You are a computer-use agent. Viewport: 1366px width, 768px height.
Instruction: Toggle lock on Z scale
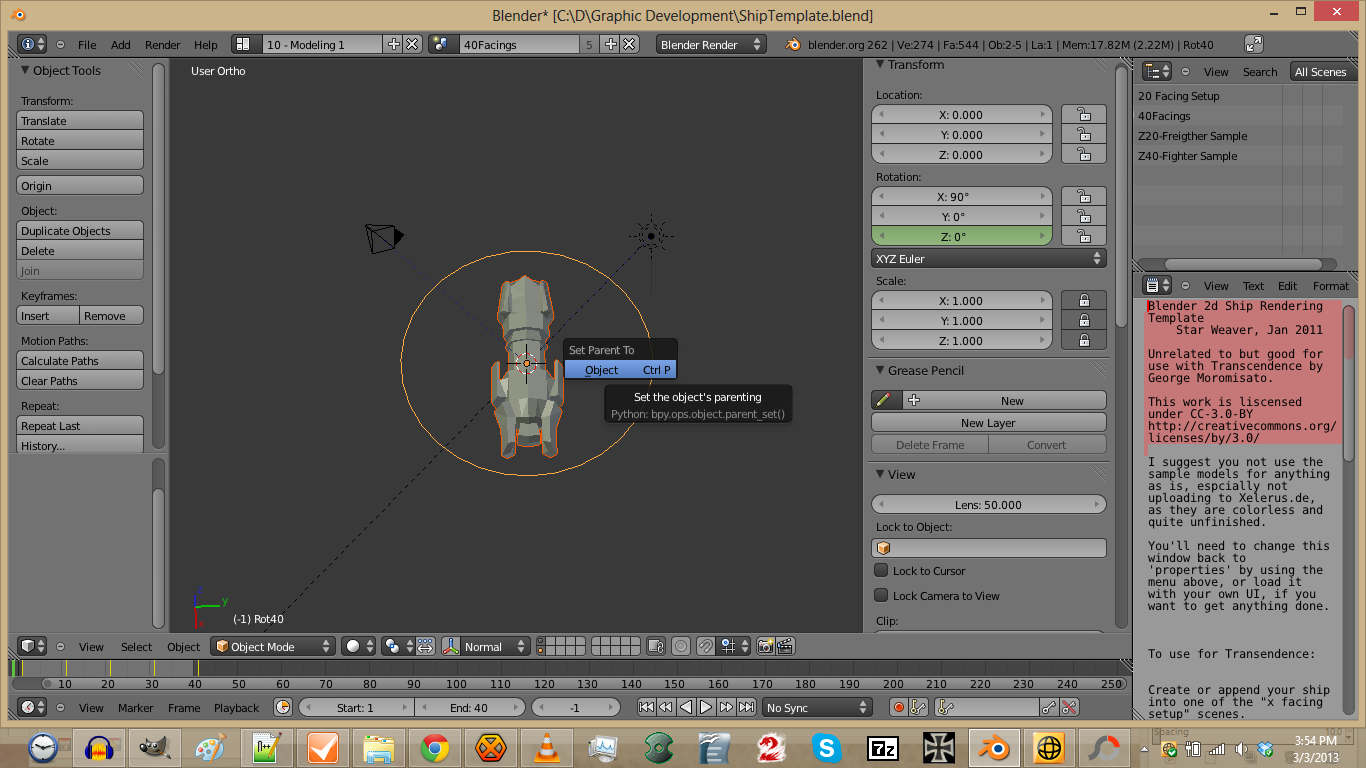click(1084, 340)
